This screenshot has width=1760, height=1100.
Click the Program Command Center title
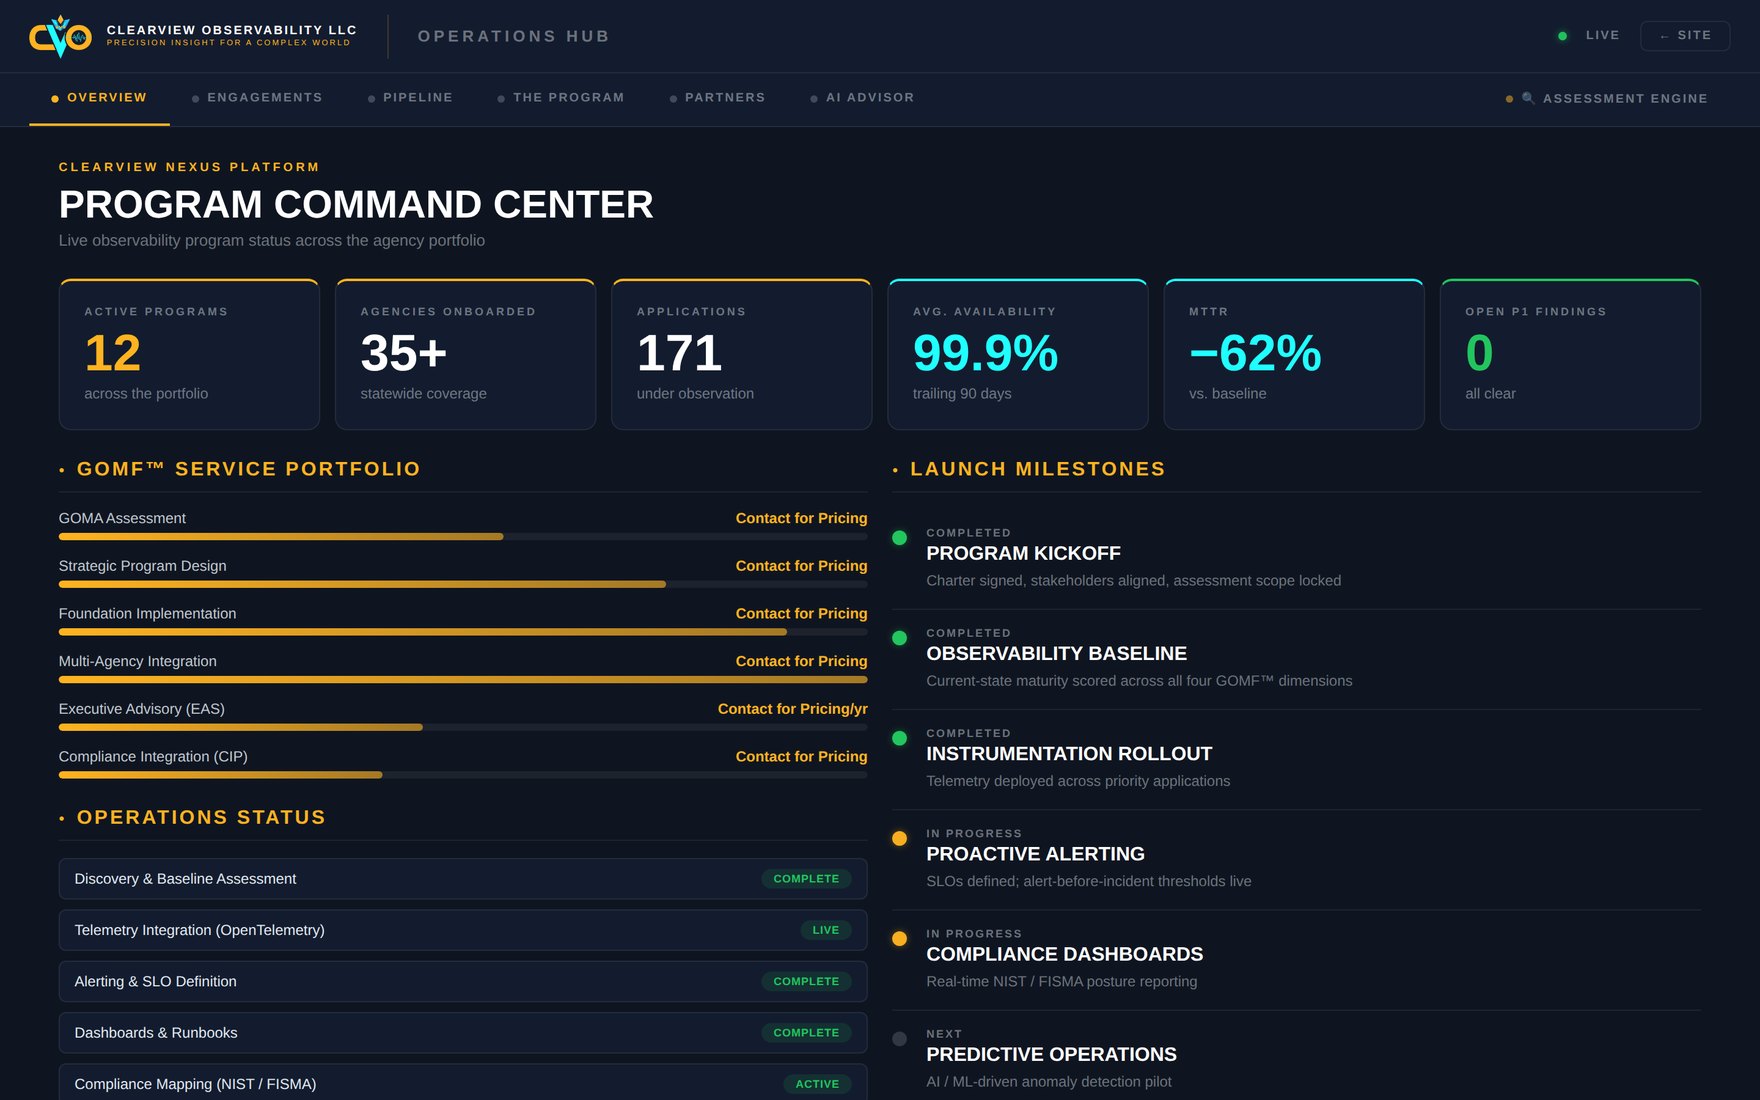356,205
